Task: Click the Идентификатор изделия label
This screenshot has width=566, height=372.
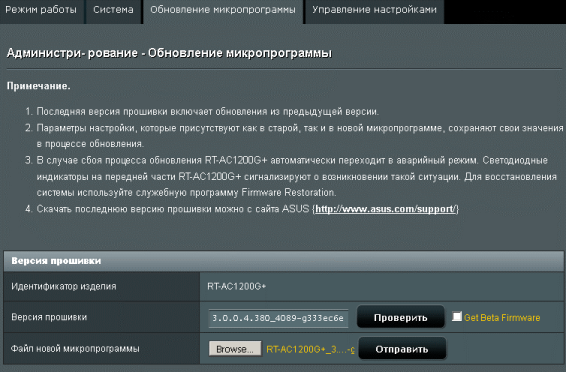Action: click(x=64, y=286)
